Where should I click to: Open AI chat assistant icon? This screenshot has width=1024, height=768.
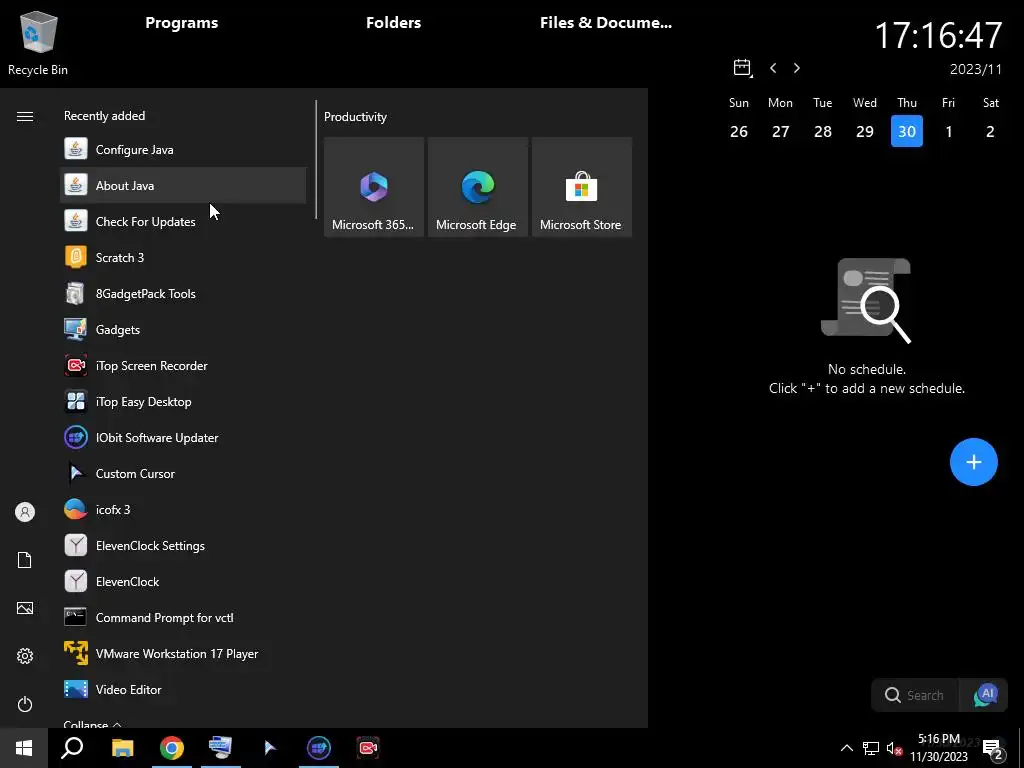(x=984, y=695)
